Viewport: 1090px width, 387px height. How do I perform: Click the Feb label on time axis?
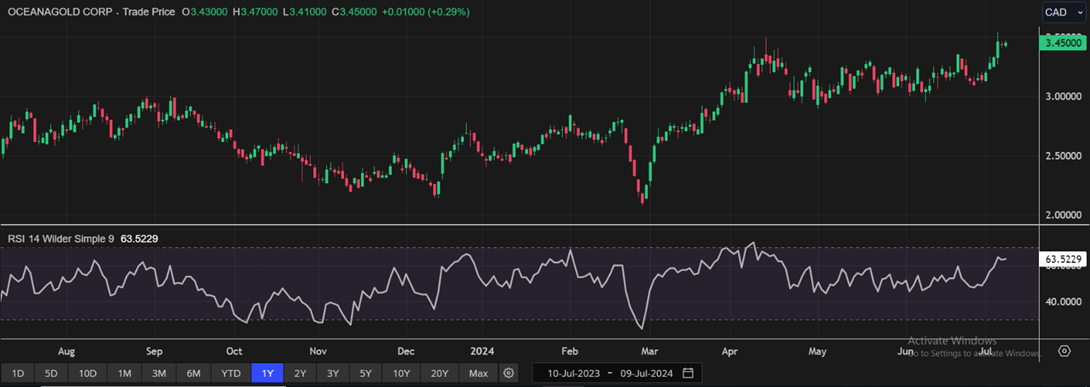[x=569, y=352]
